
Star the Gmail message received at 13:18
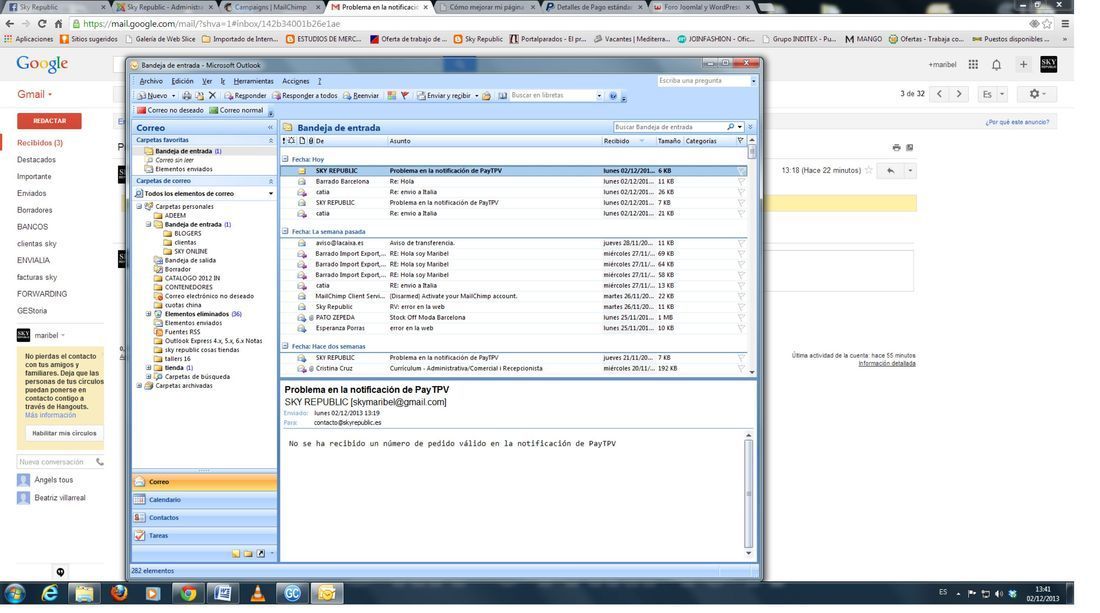(868, 170)
